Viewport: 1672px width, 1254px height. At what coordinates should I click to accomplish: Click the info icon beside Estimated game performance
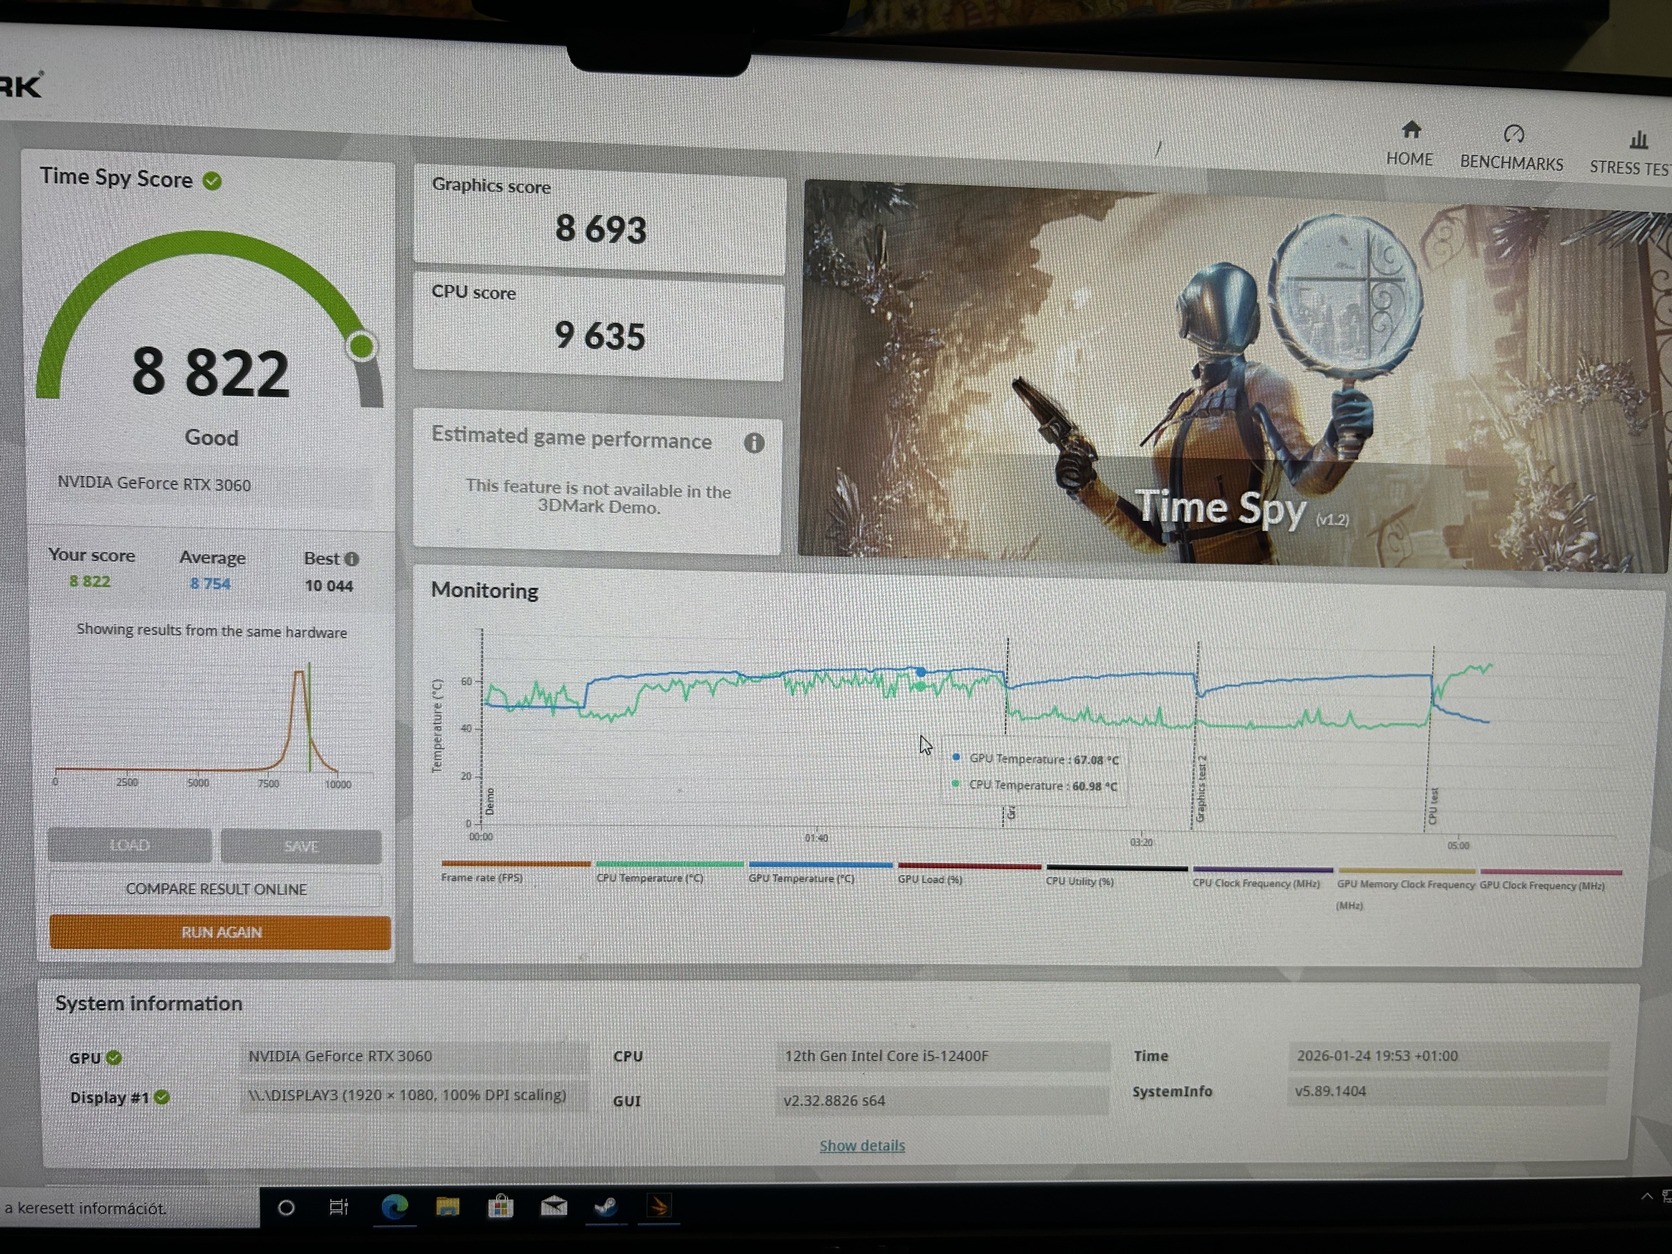pyautogui.click(x=755, y=443)
